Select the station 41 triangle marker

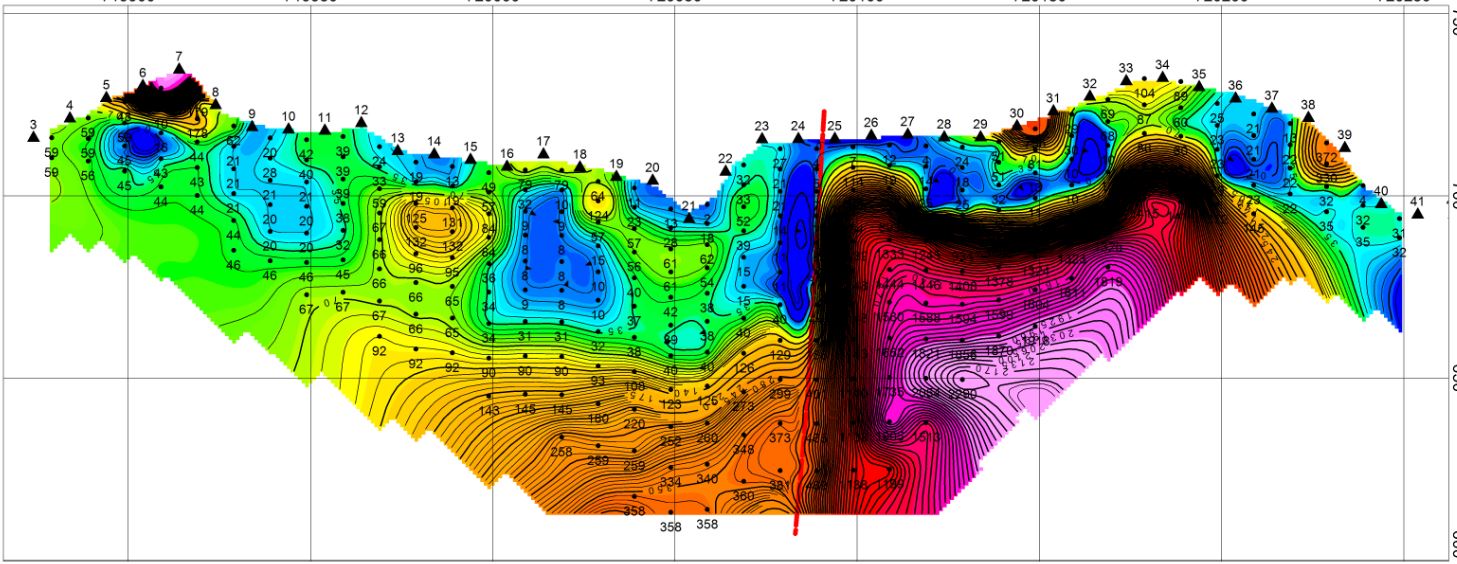(1417, 212)
